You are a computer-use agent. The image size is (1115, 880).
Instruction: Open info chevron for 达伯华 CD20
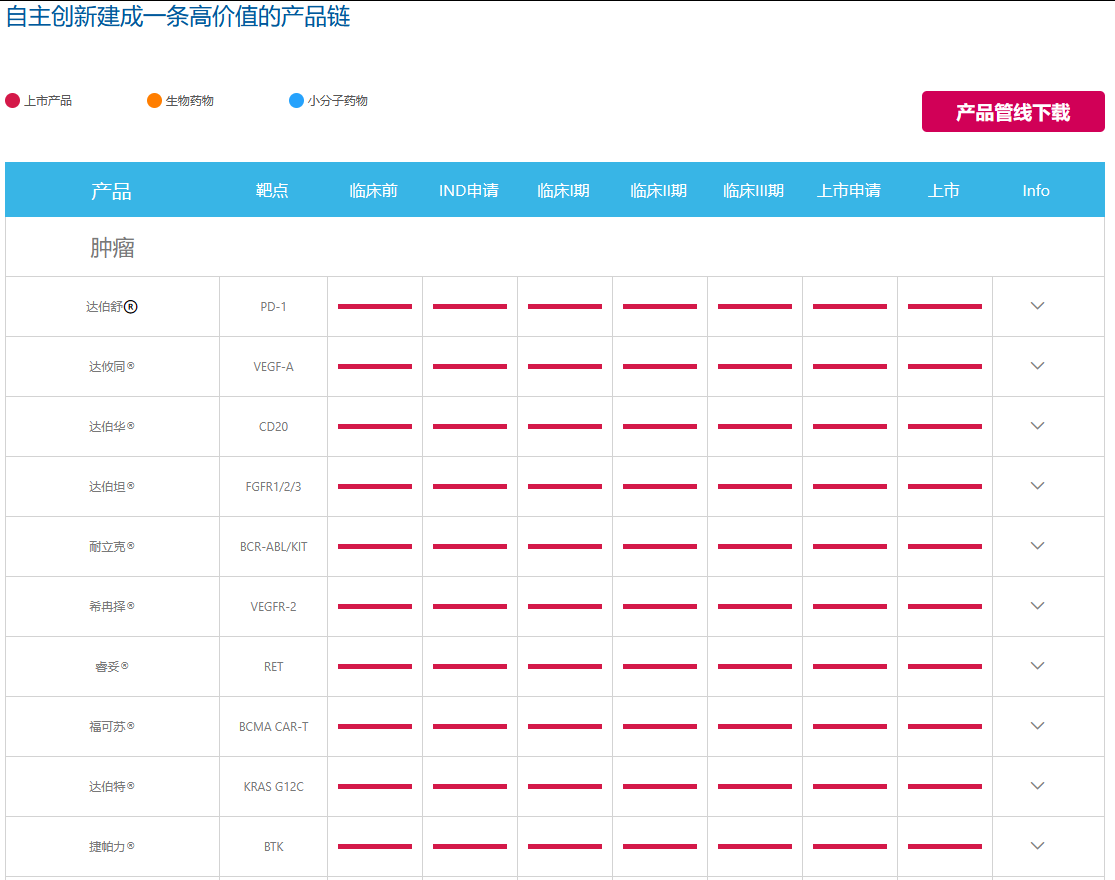tap(1037, 426)
